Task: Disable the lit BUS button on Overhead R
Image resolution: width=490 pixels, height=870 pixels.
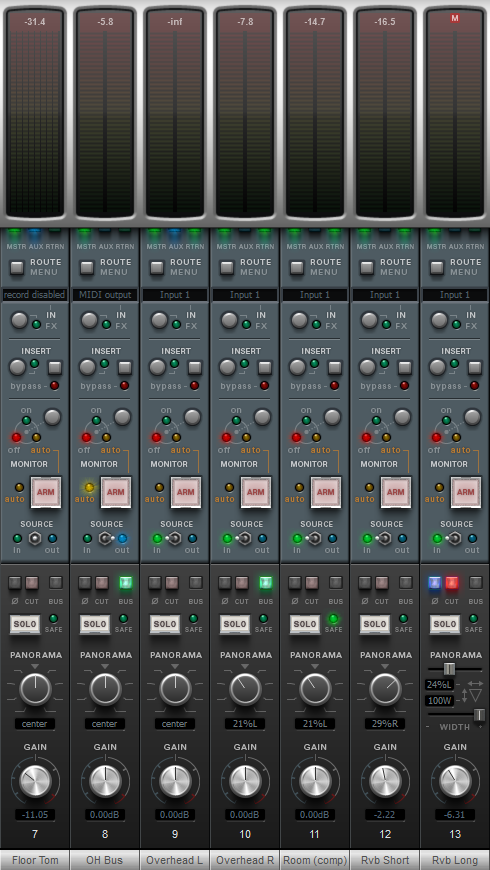Action: pyautogui.click(x=265, y=583)
